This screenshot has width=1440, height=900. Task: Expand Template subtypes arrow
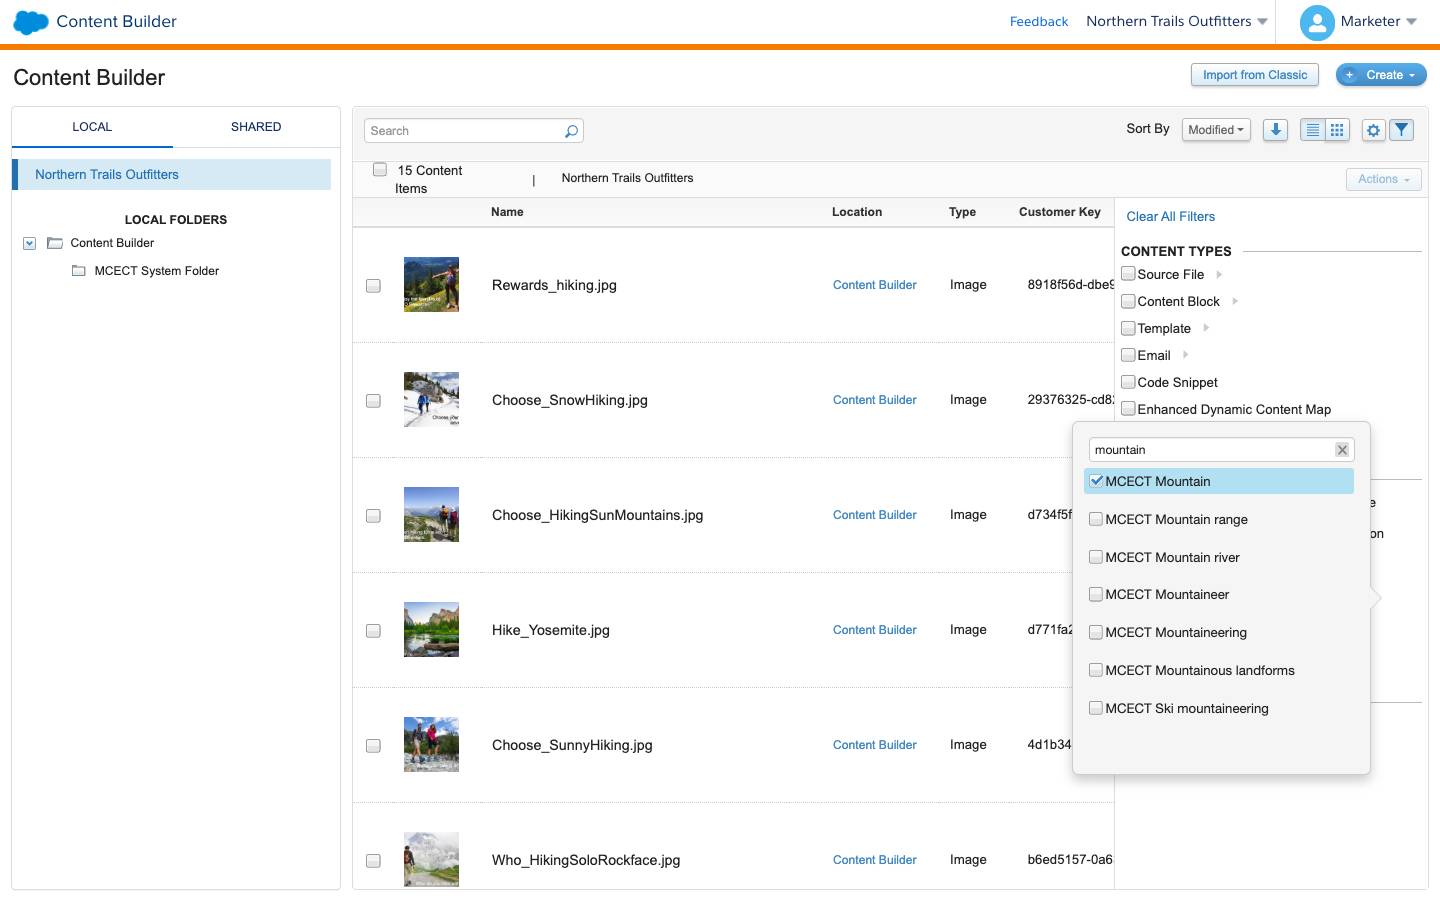[1206, 328]
